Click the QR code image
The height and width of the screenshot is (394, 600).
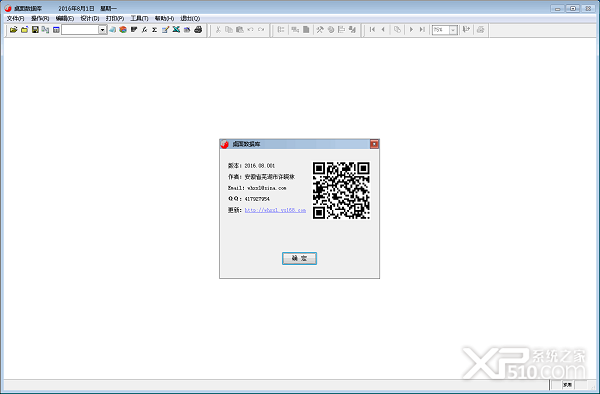pyautogui.click(x=341, y=190)
